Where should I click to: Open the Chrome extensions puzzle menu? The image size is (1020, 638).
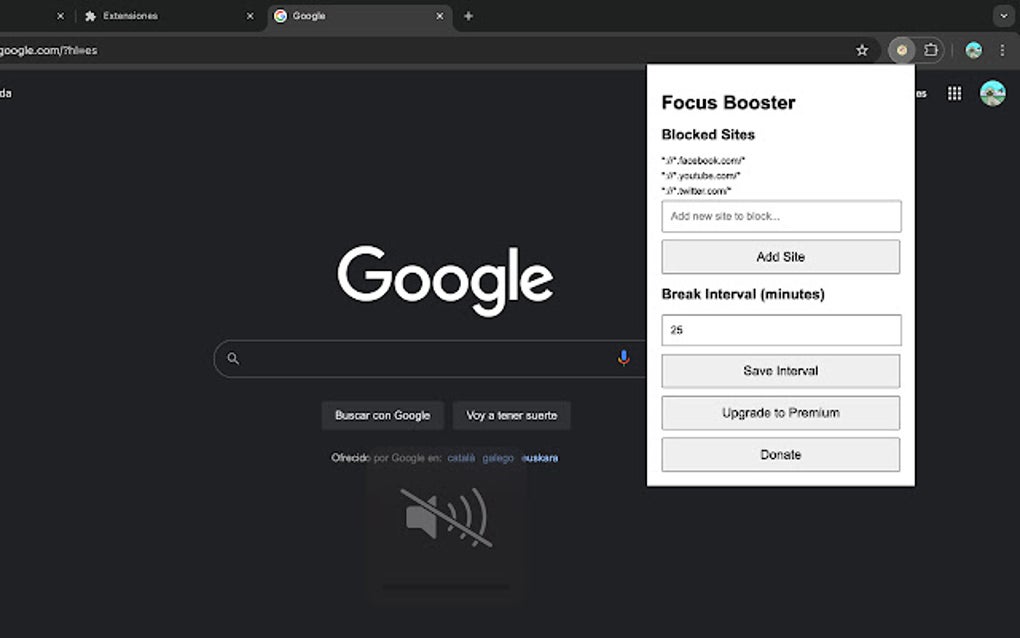932,49
